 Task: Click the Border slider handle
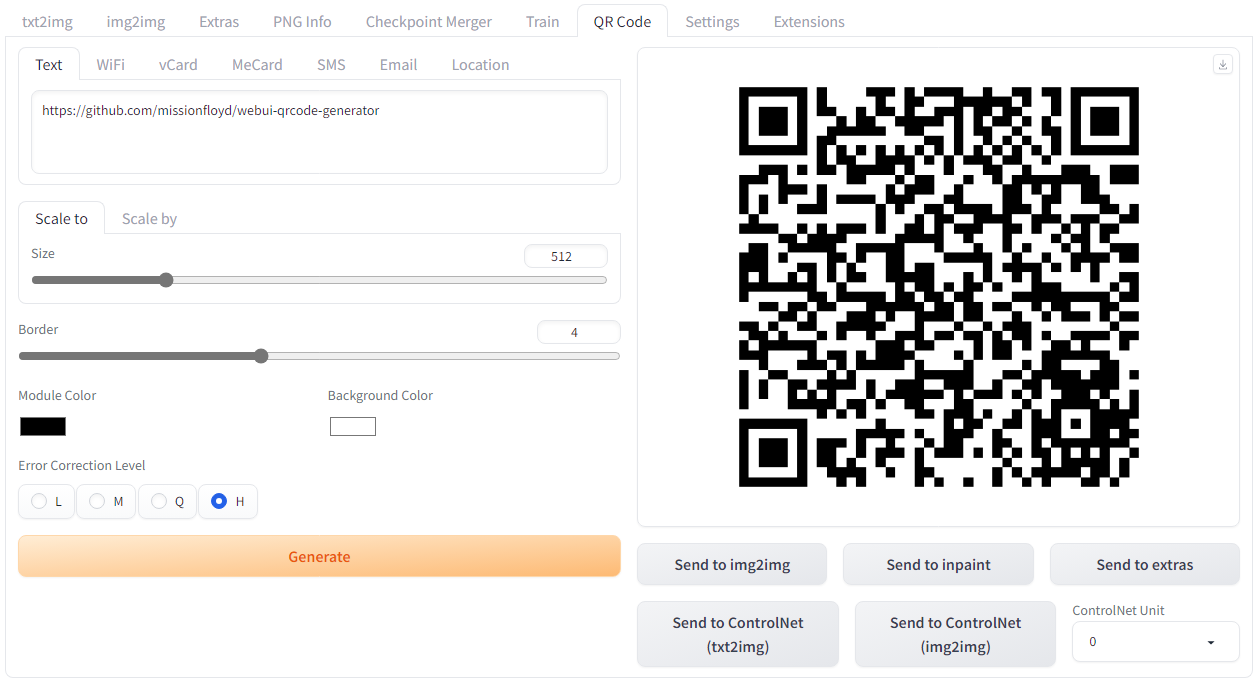261,356
